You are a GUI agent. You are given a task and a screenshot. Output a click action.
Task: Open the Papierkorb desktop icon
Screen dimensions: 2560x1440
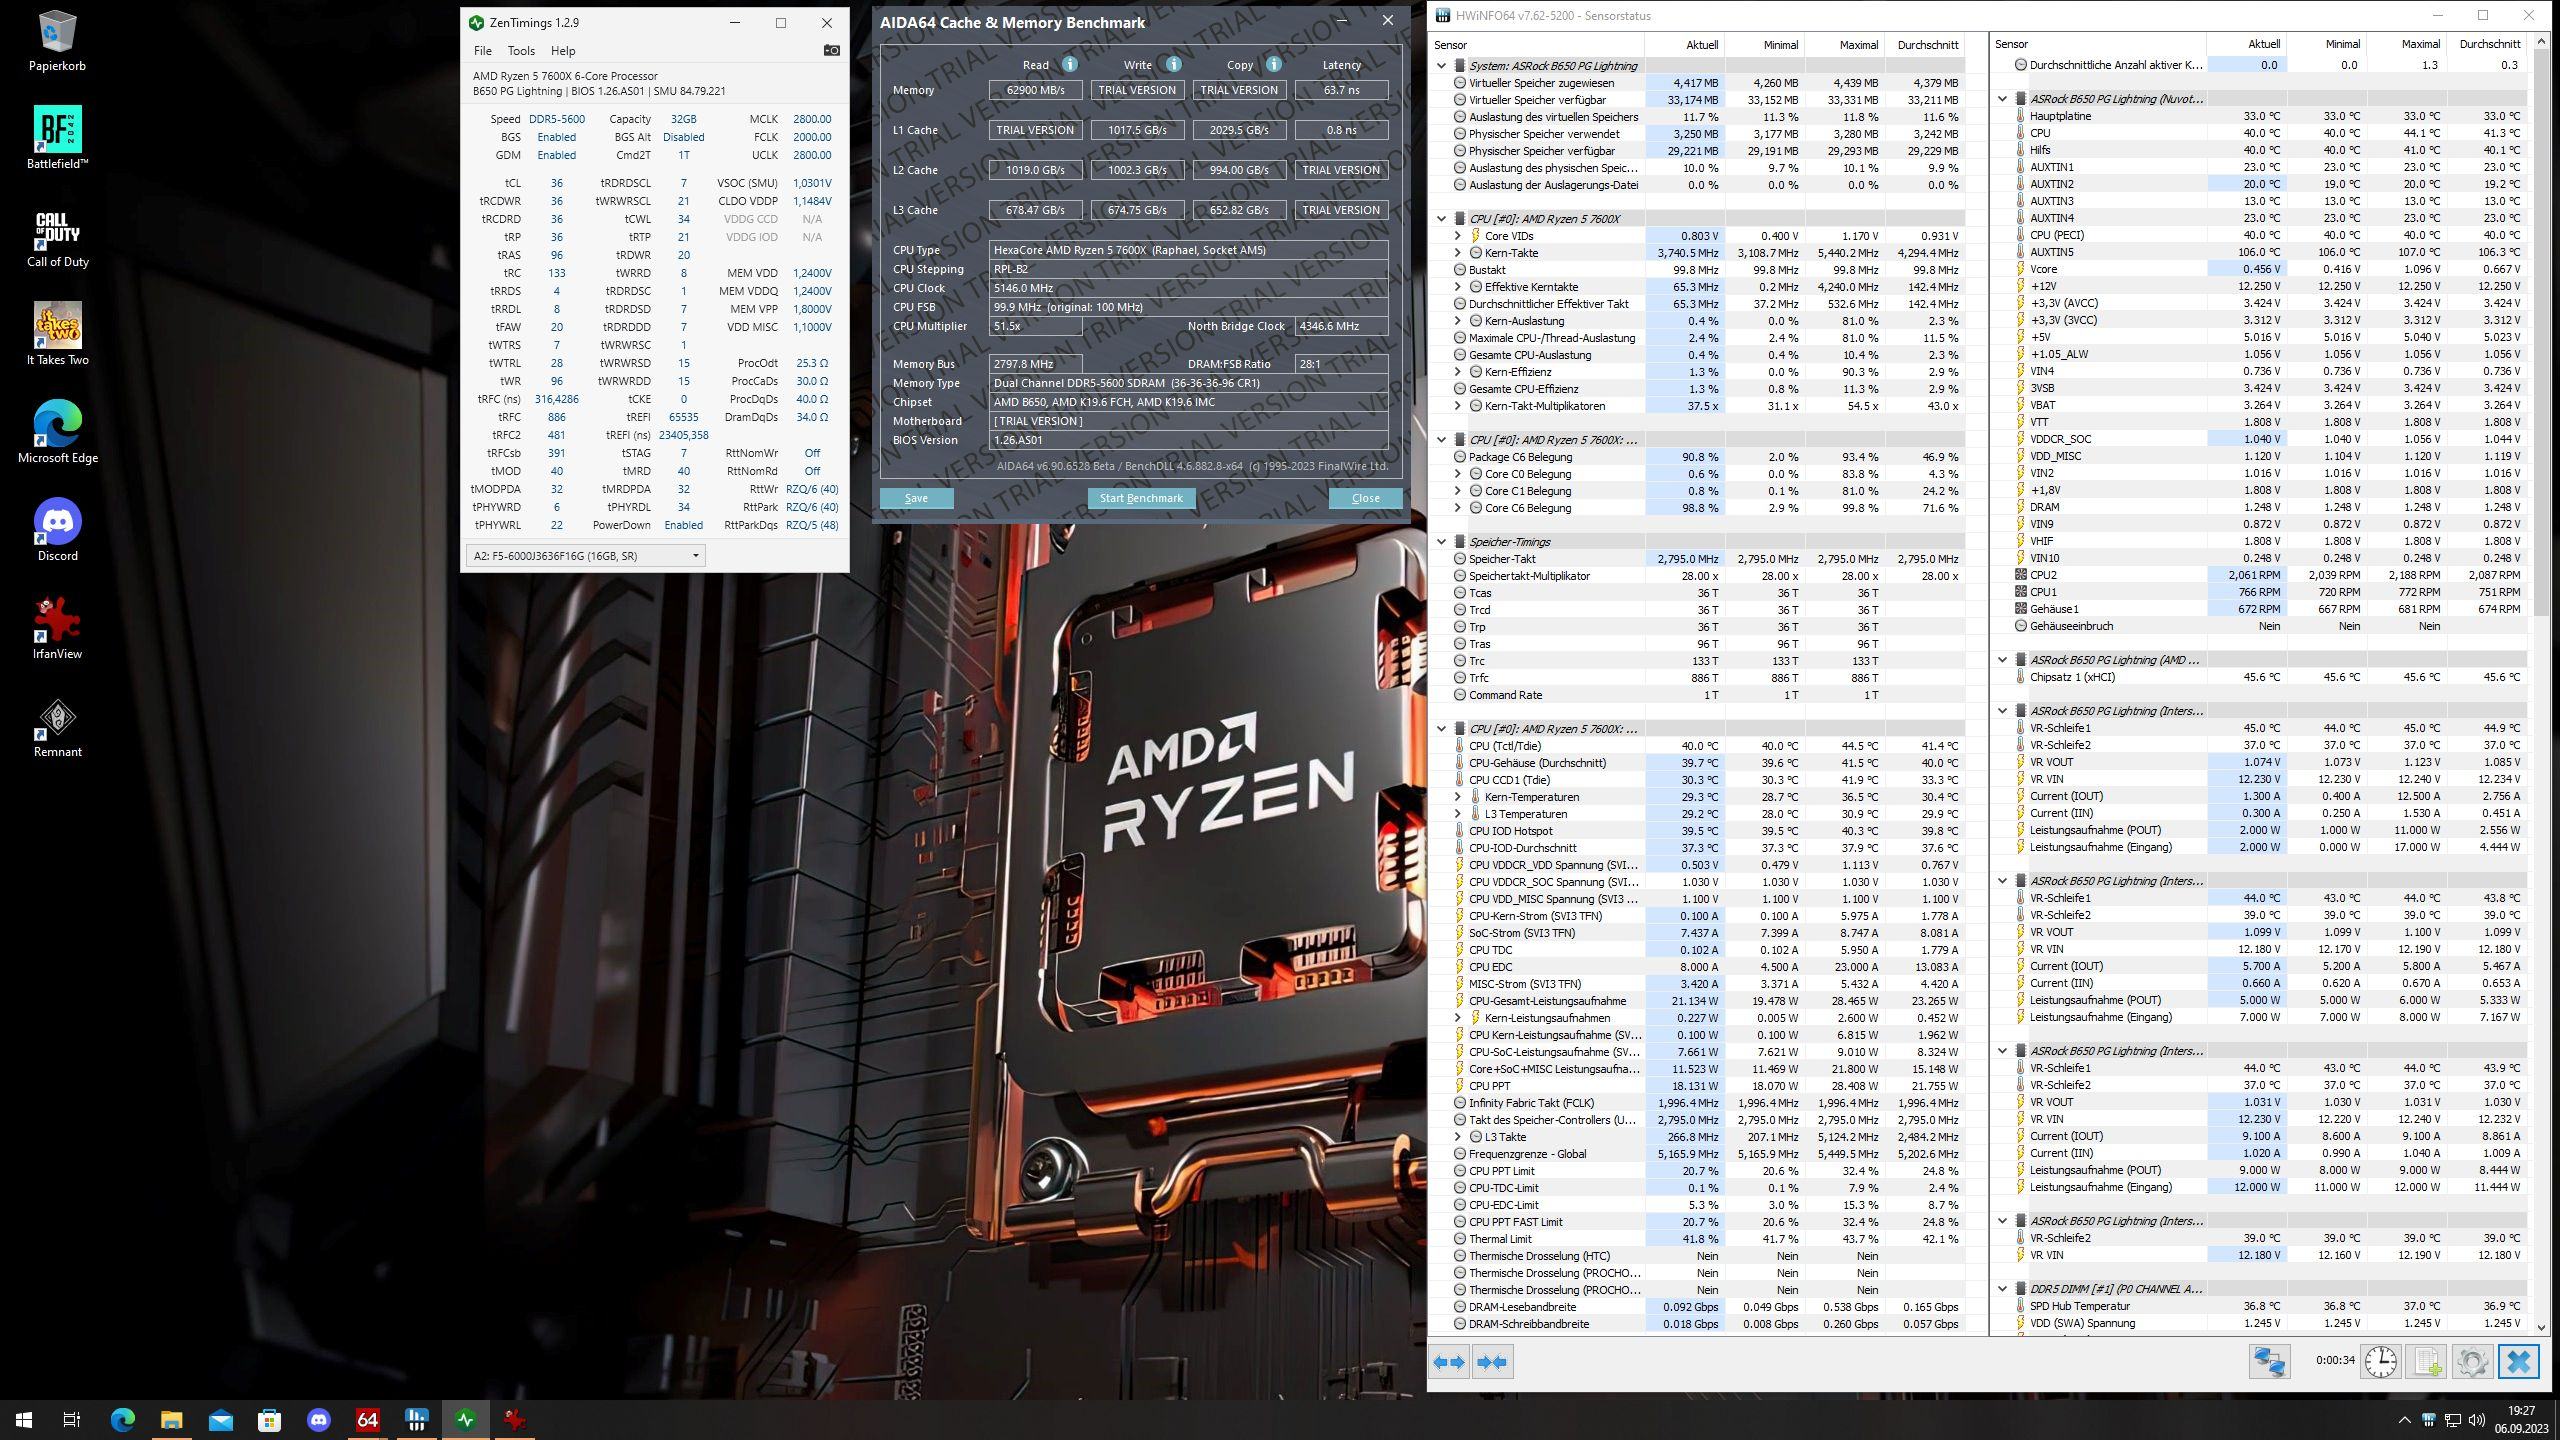tap(57, 41)
